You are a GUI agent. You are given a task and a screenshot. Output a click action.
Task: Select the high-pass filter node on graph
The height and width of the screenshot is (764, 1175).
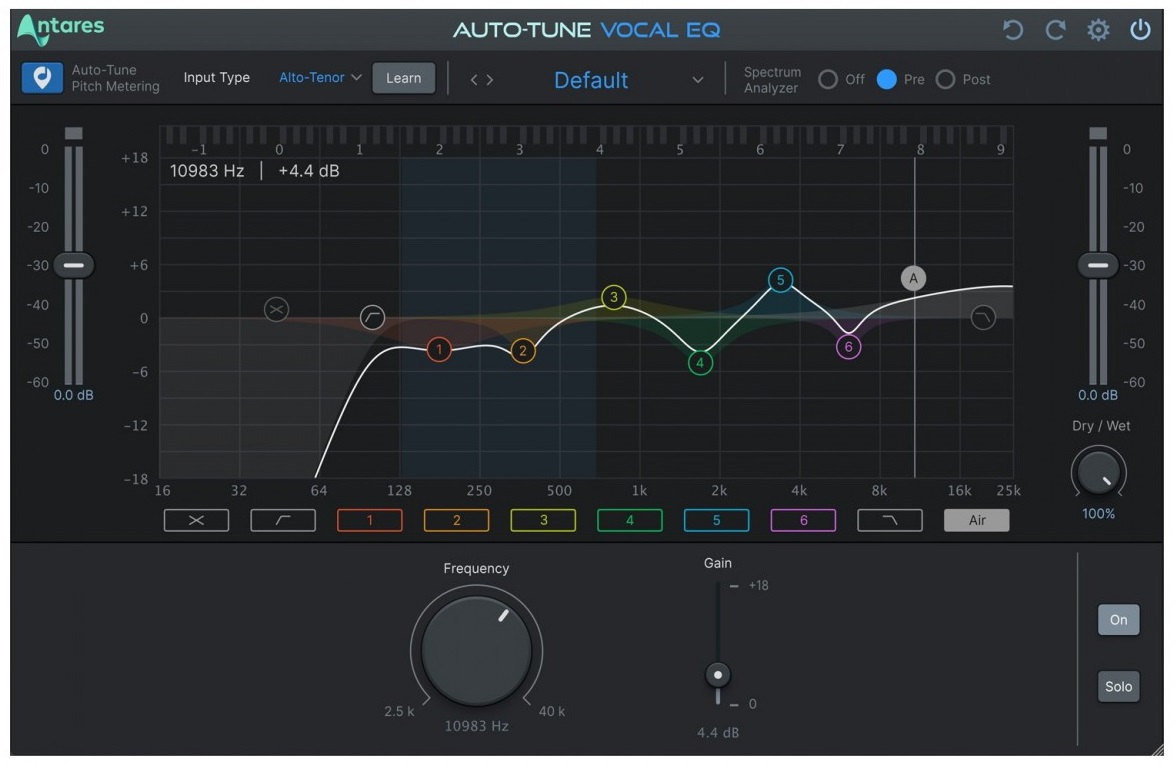coord(372,318)
